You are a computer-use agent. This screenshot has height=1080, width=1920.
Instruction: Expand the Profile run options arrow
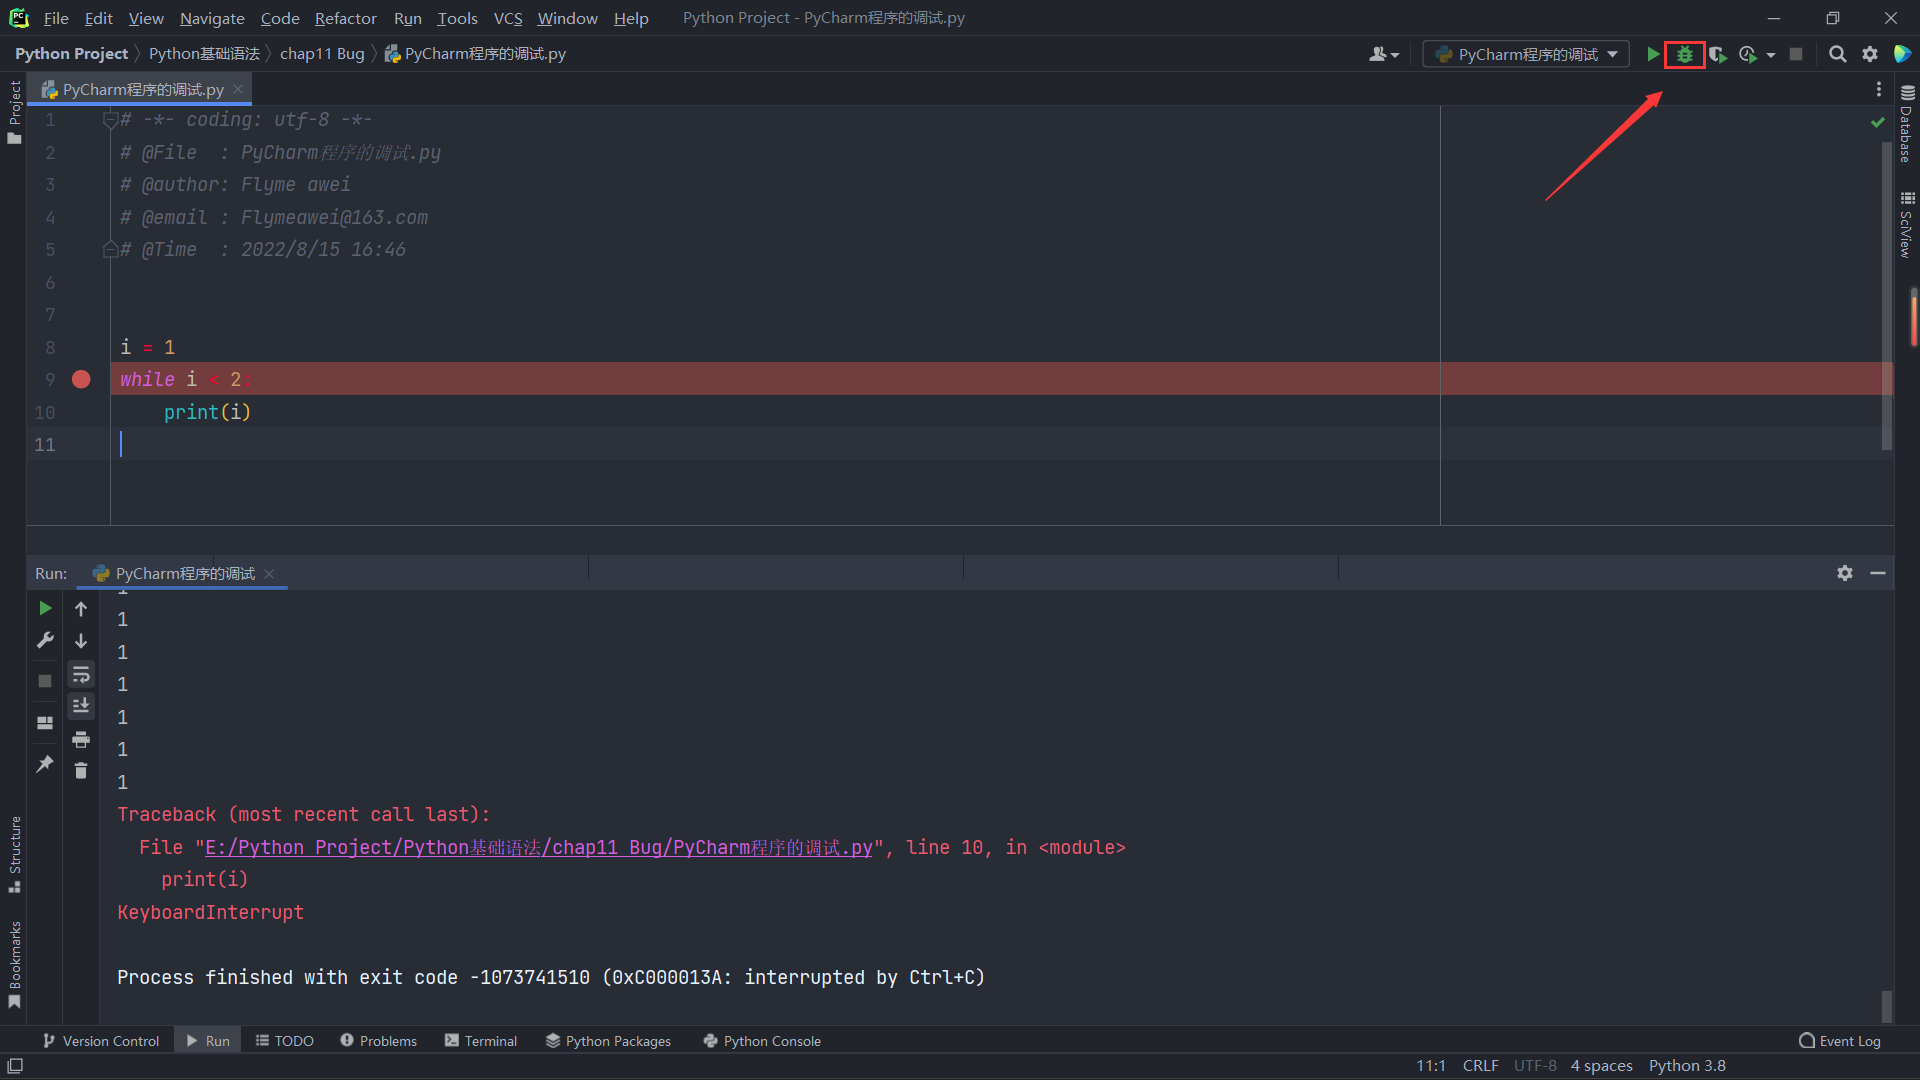1771,55
